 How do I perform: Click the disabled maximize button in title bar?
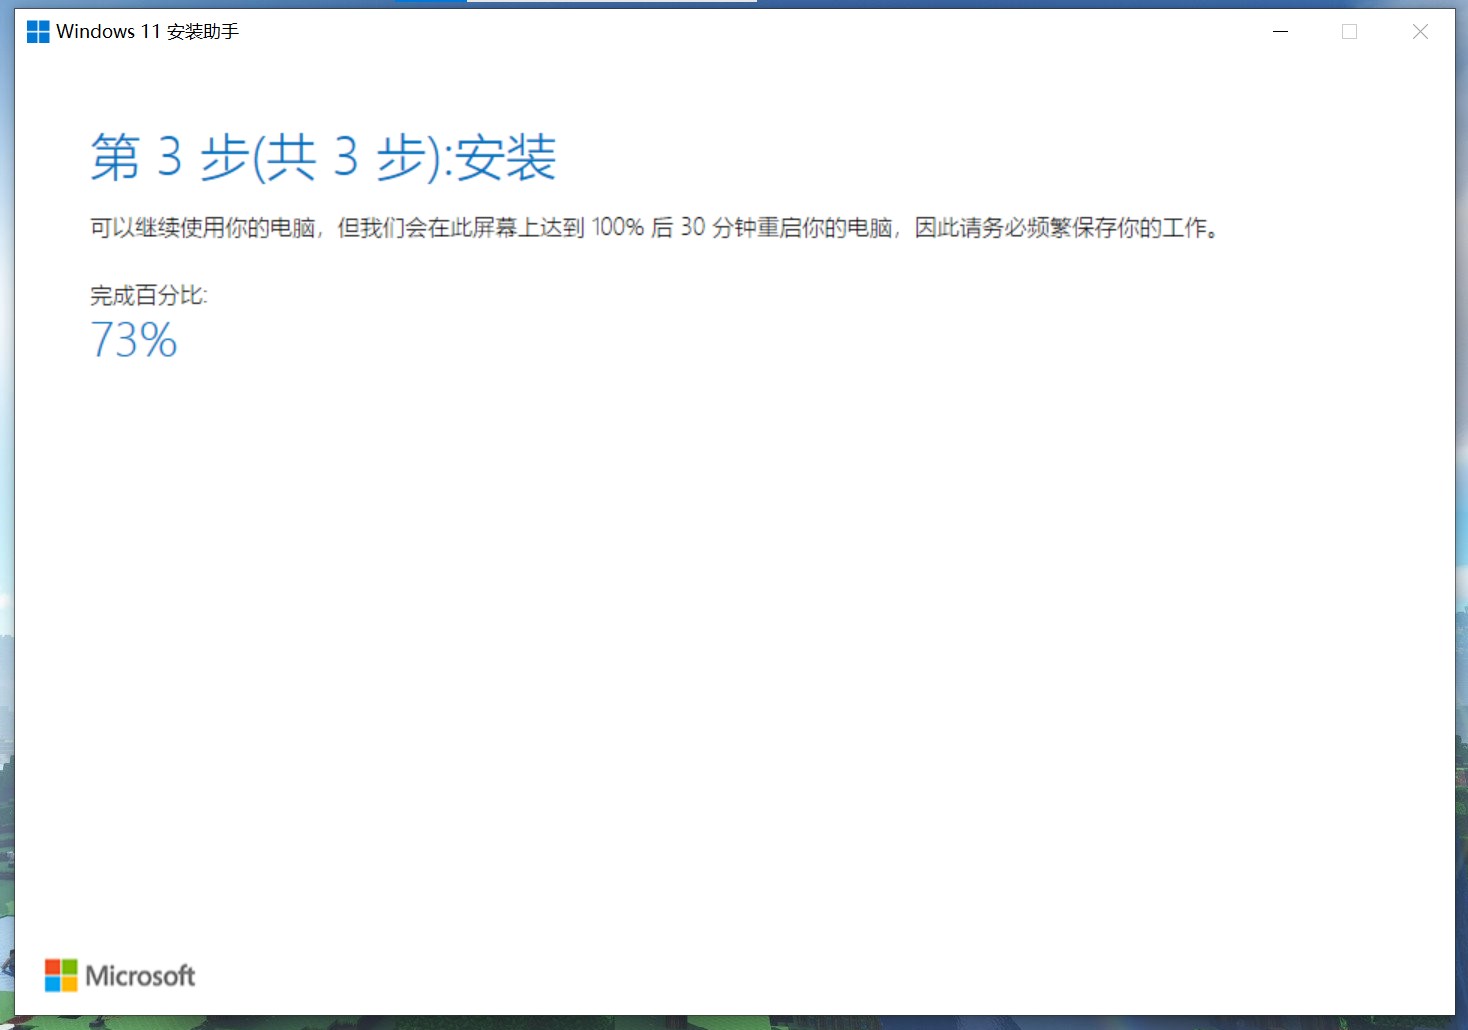pos(1350,32)
